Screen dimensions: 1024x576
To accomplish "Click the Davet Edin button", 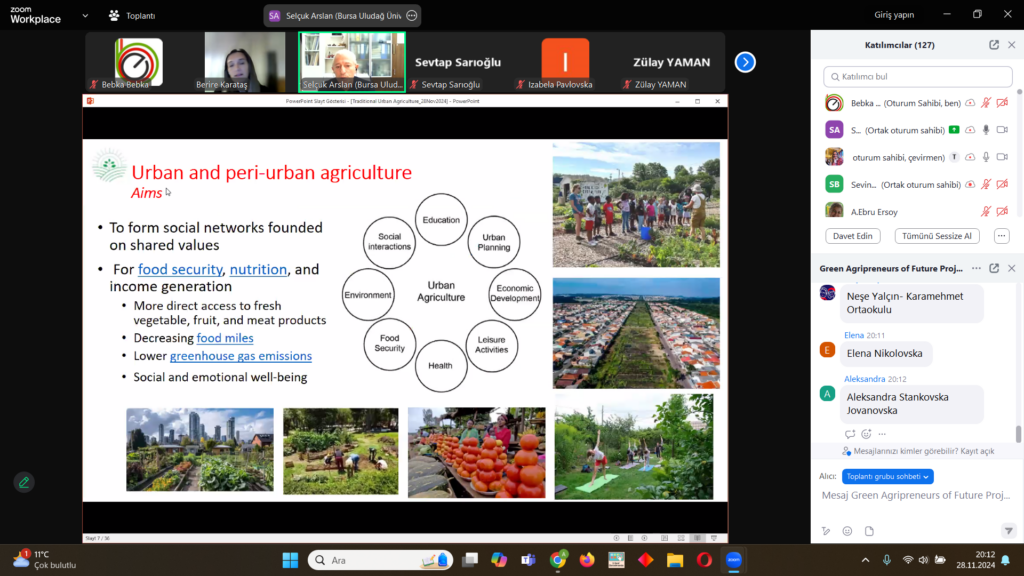I will pyautogui.click(x=852, y=236).
